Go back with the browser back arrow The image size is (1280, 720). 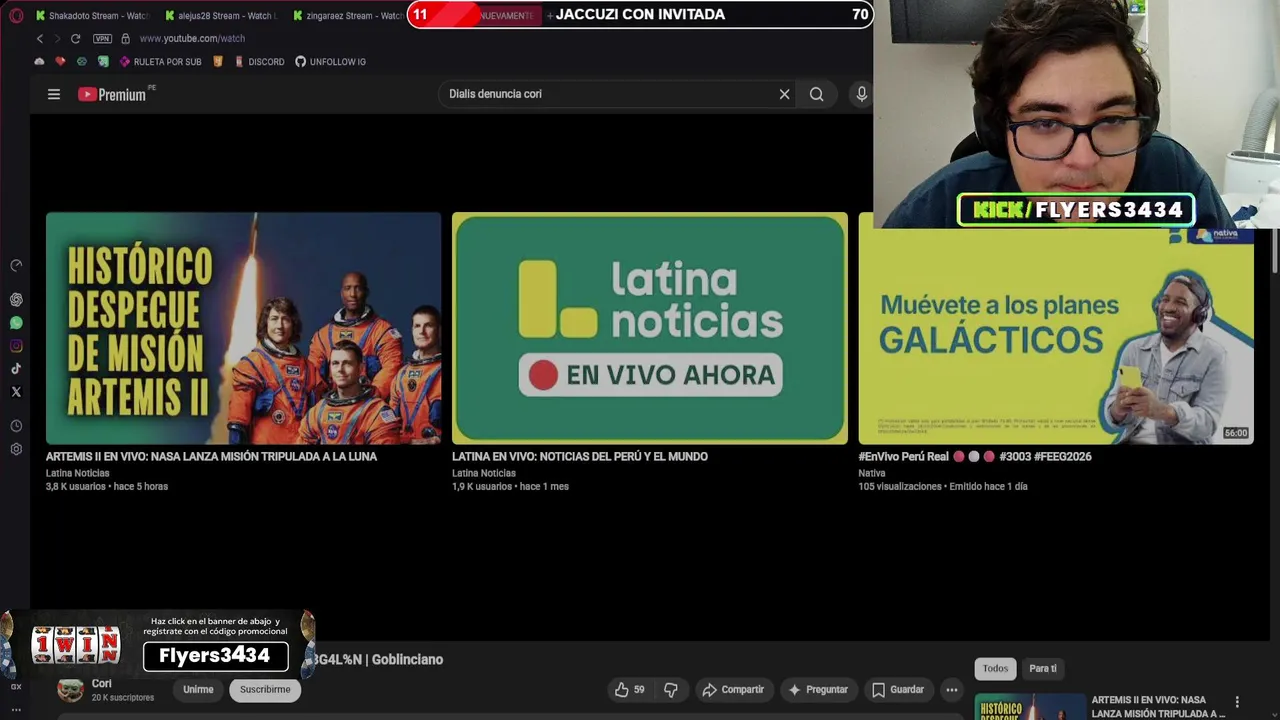click(x=40, y=38)
